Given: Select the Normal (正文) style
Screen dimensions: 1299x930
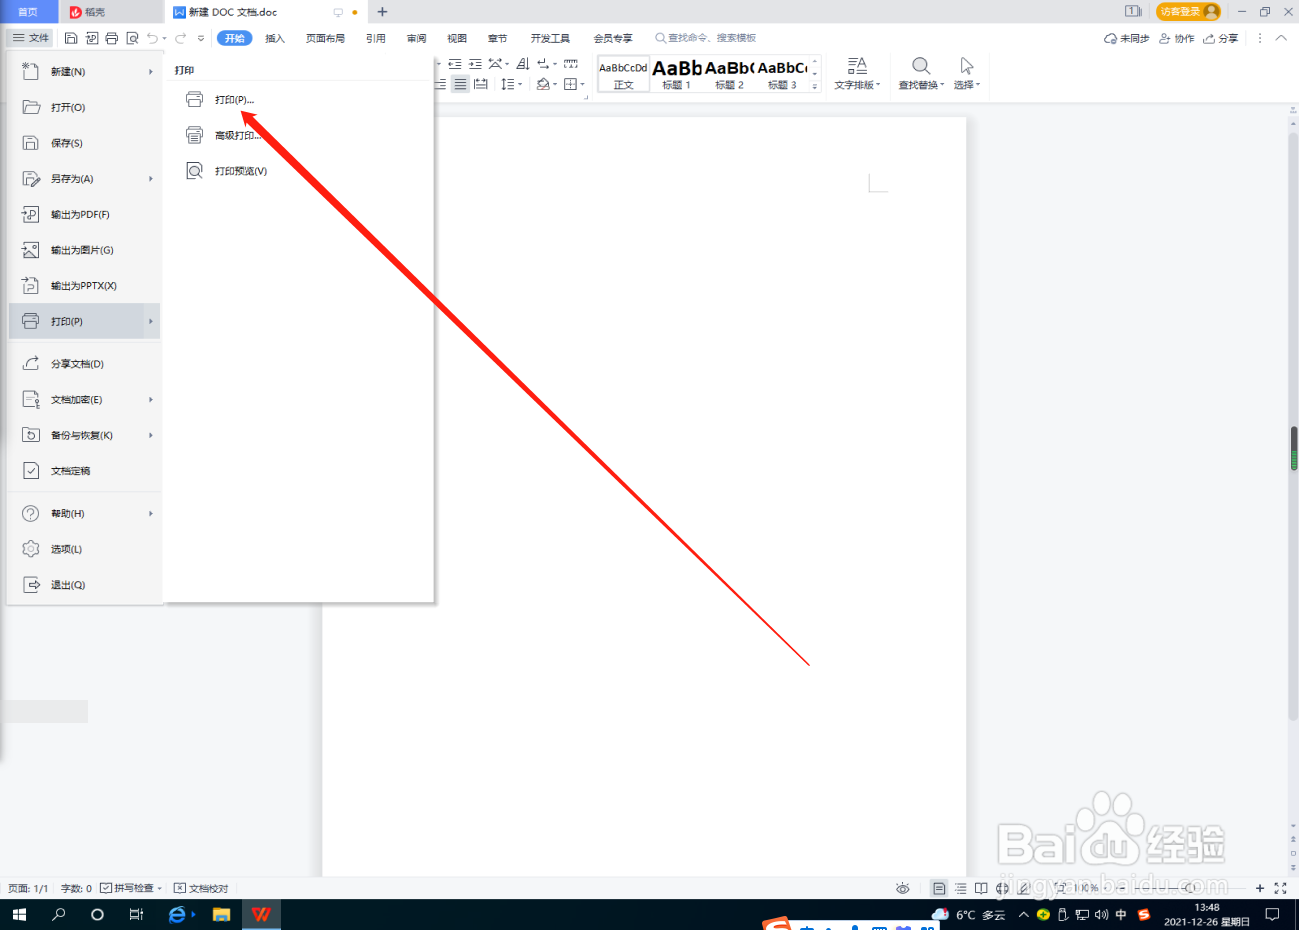Looking at the screenshot, I should [x=623, y=75].
